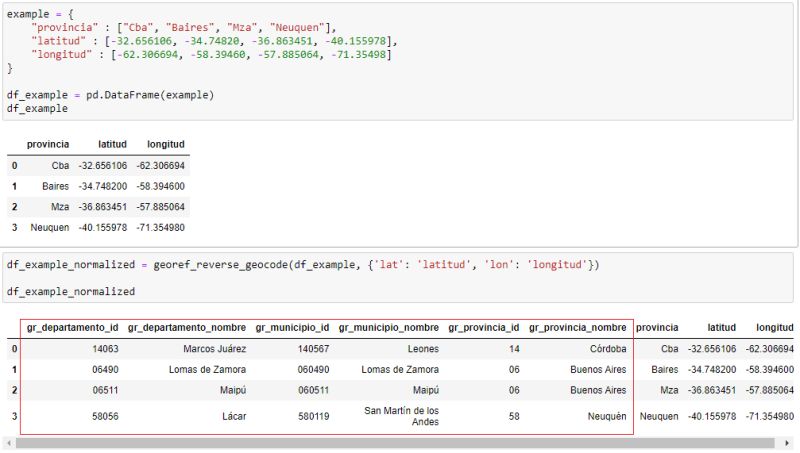Click departamento id 14063 cell
This screenshot has width=800, height=453.
106,349
